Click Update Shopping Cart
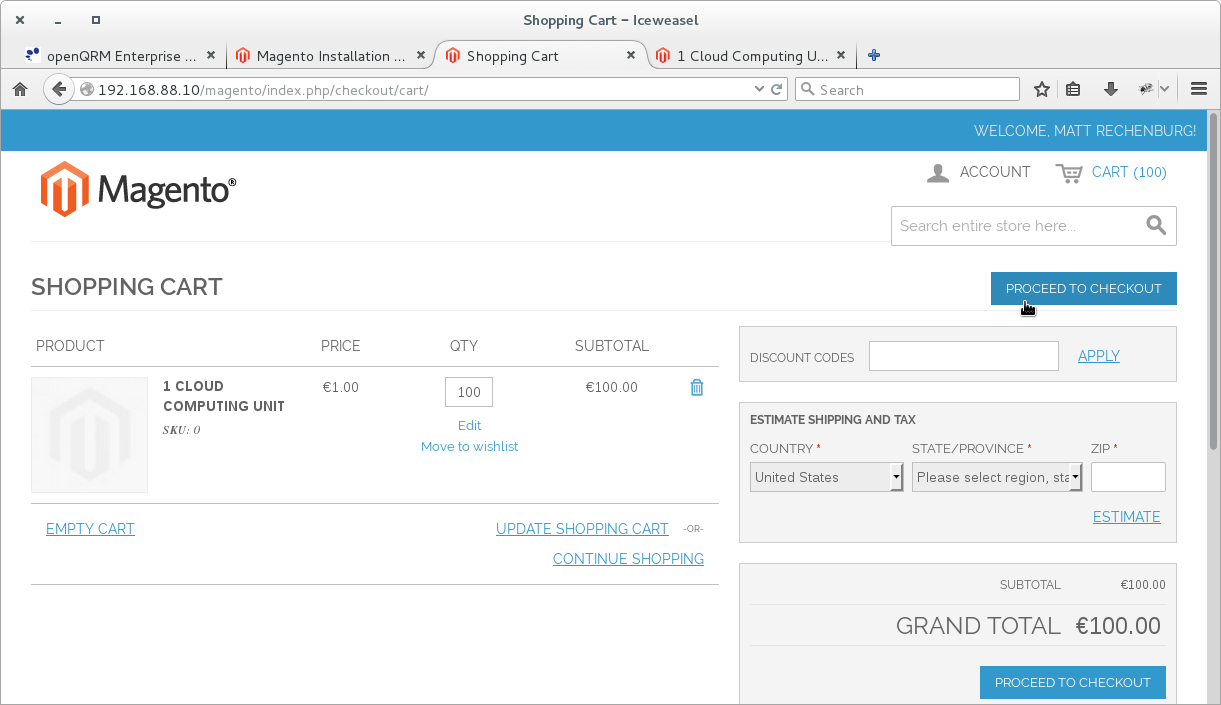This screenshot has height=705, width=1221. click(582, 529)
